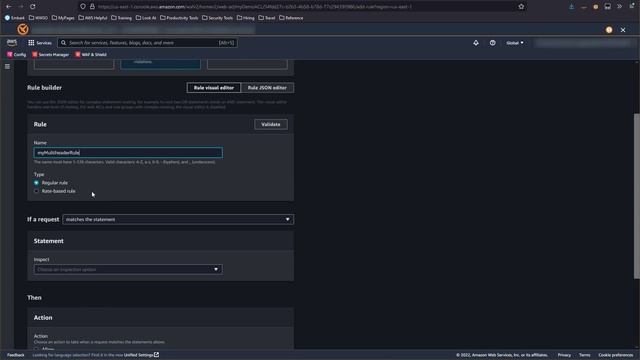Open the Terms footer link
The width and height of the screenshot is (640, 360).
pyautogui.click(x=584, y=355)
